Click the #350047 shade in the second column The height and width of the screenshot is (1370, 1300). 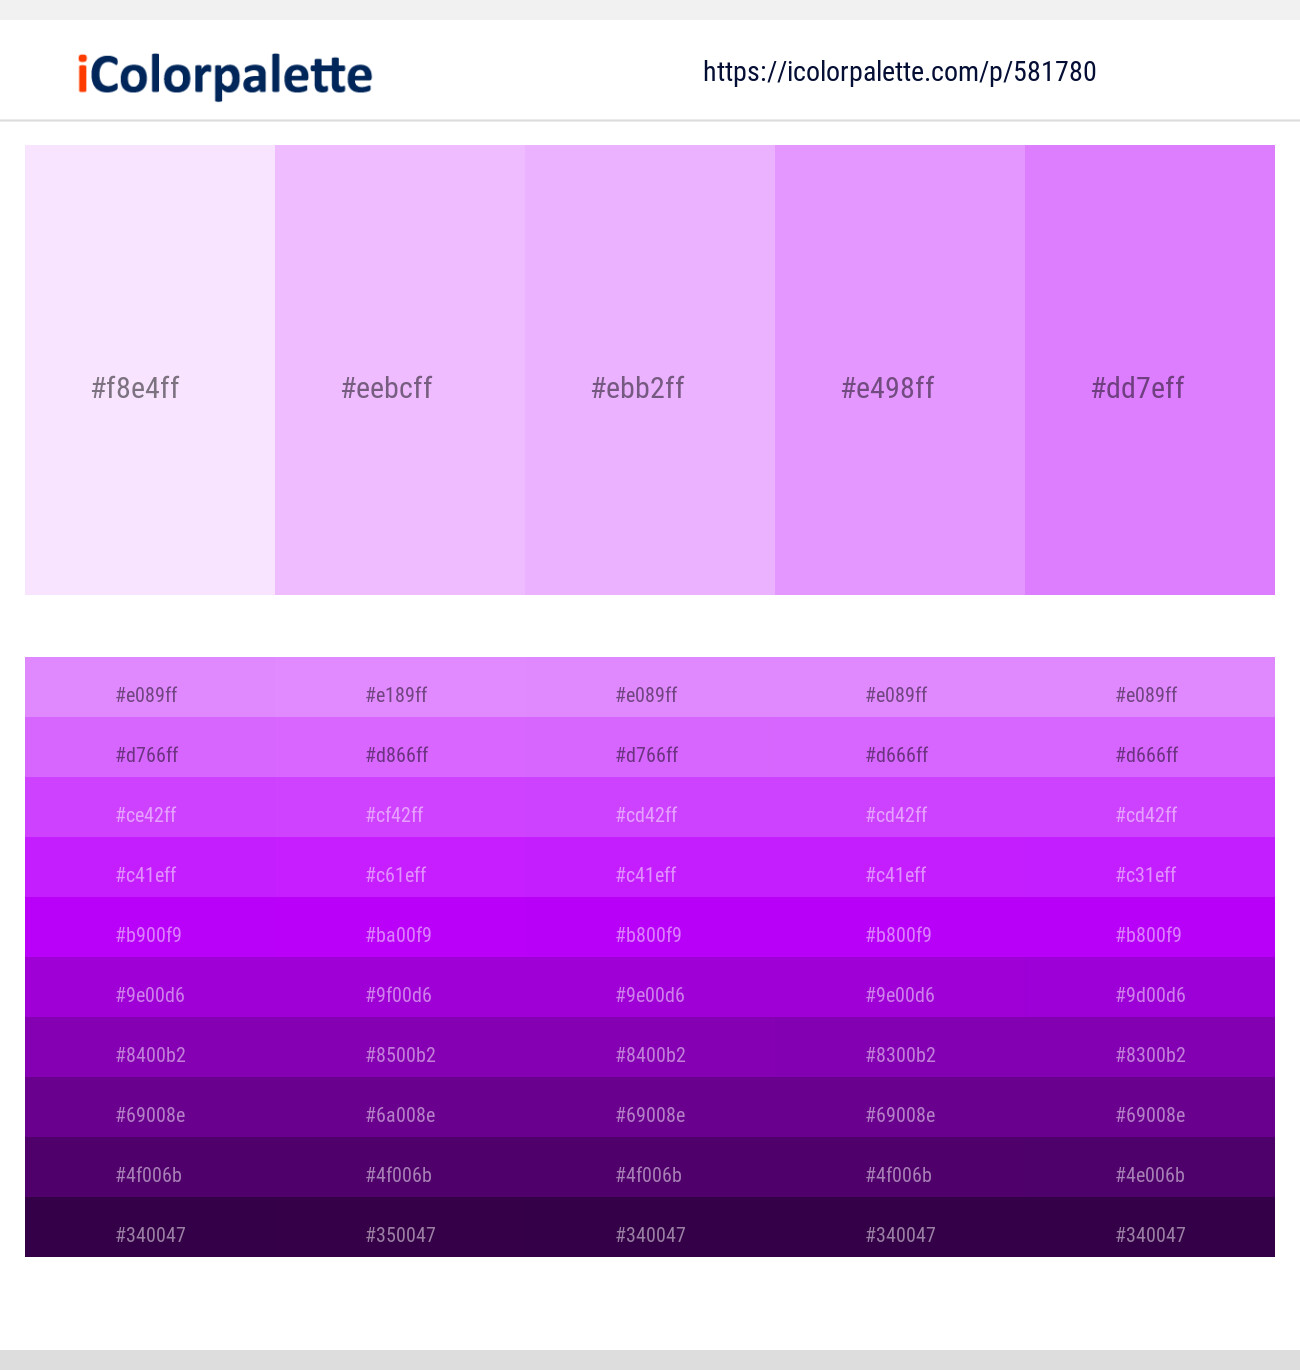tap(400, 1234)
